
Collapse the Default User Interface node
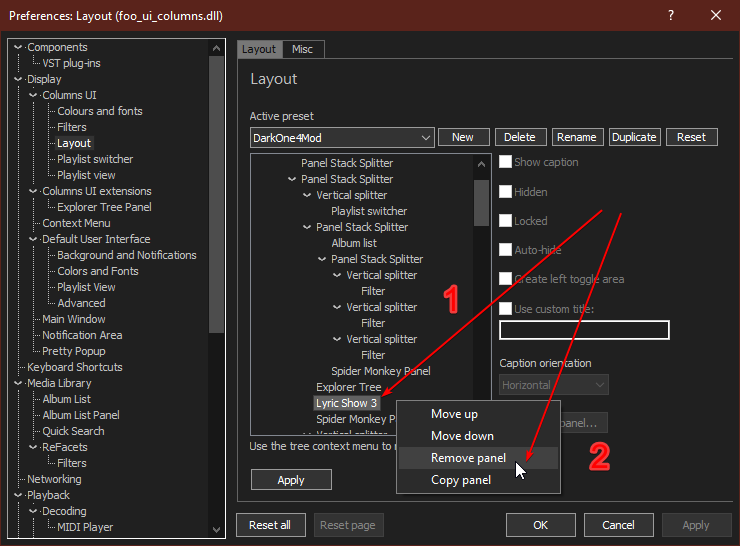click(34, 239)
